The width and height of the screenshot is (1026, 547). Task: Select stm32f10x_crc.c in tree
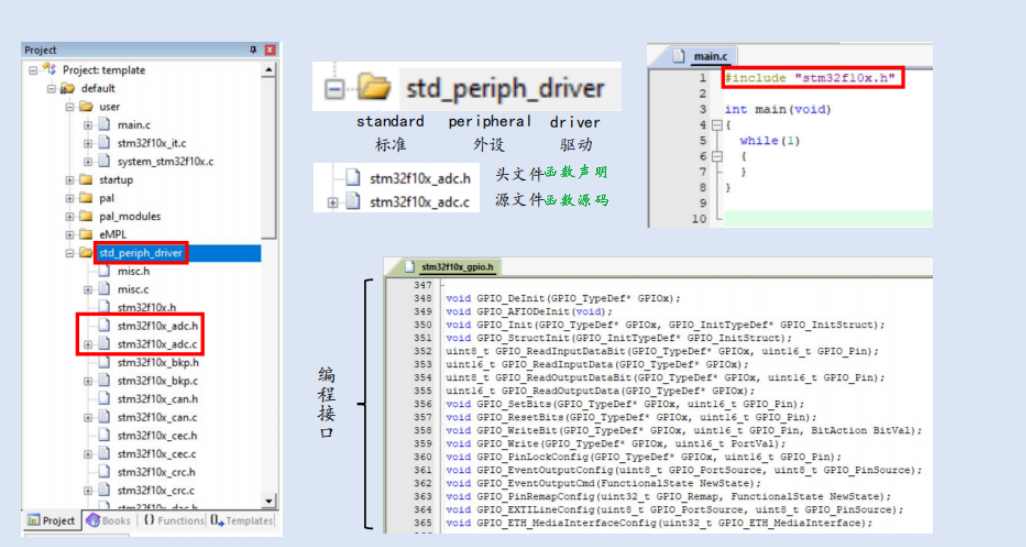pos(156,491)
